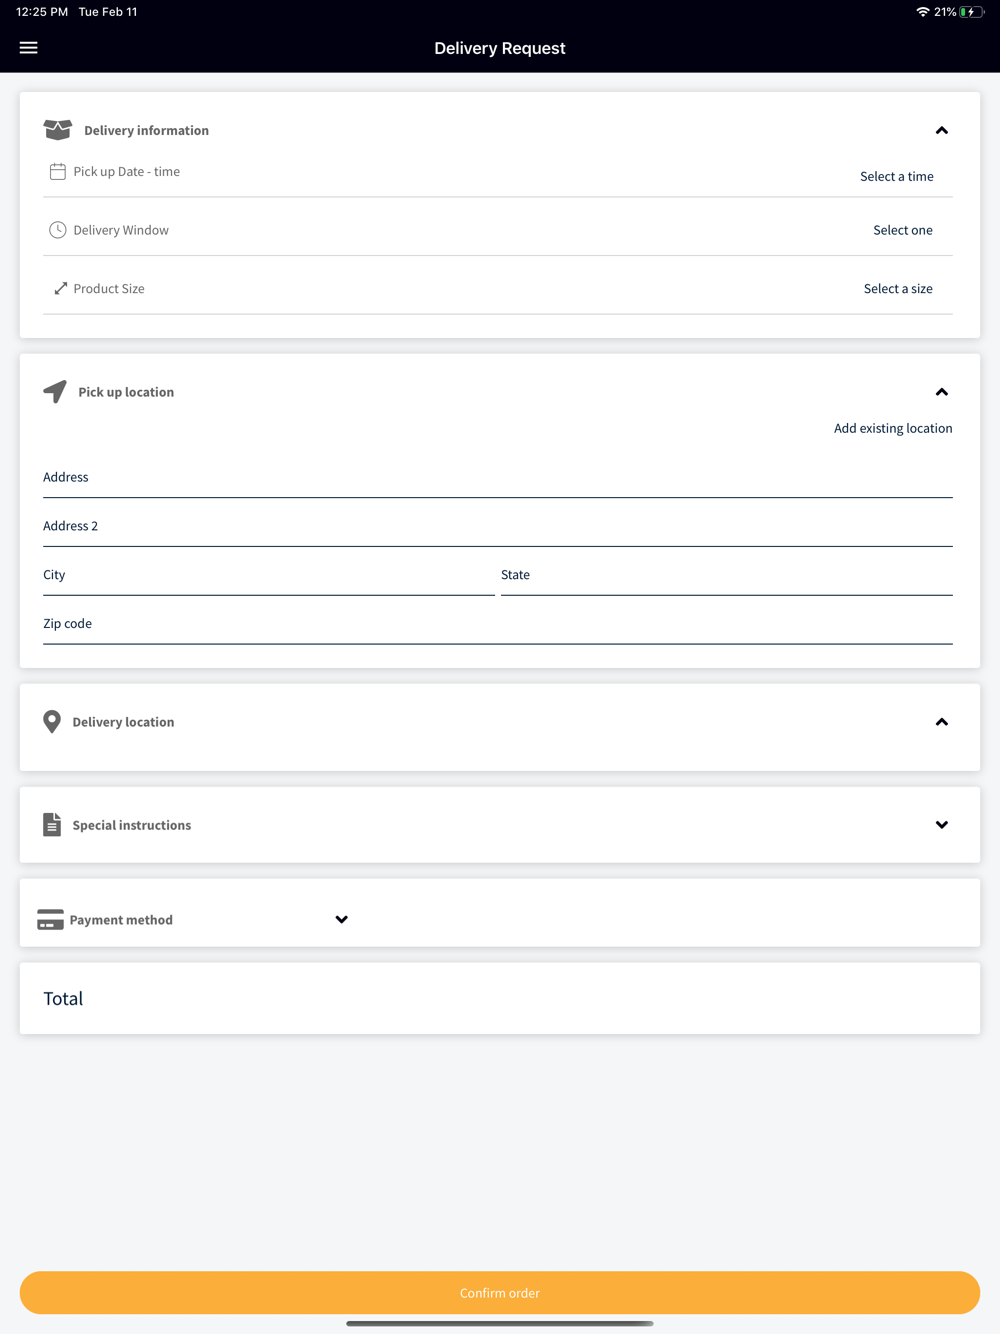Choose a delivery window via Select one
Screen dimensions: 1000x1334
(903, 230)
